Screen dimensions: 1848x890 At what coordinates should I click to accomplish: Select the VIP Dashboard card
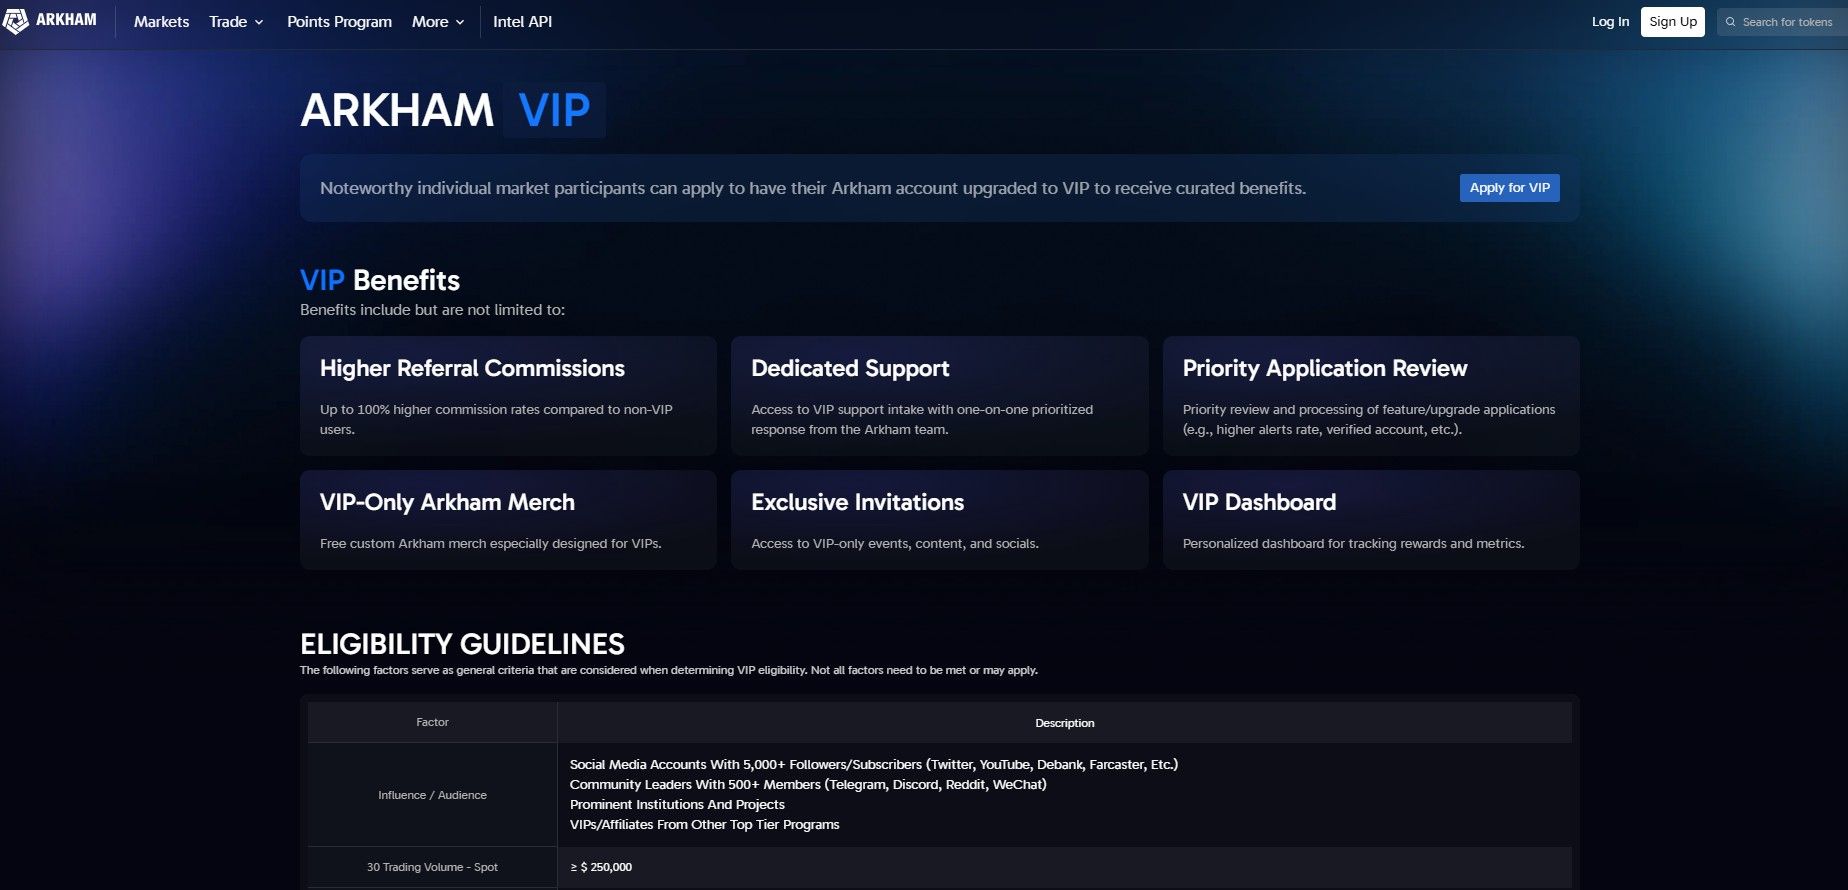tap(1370, 520)
